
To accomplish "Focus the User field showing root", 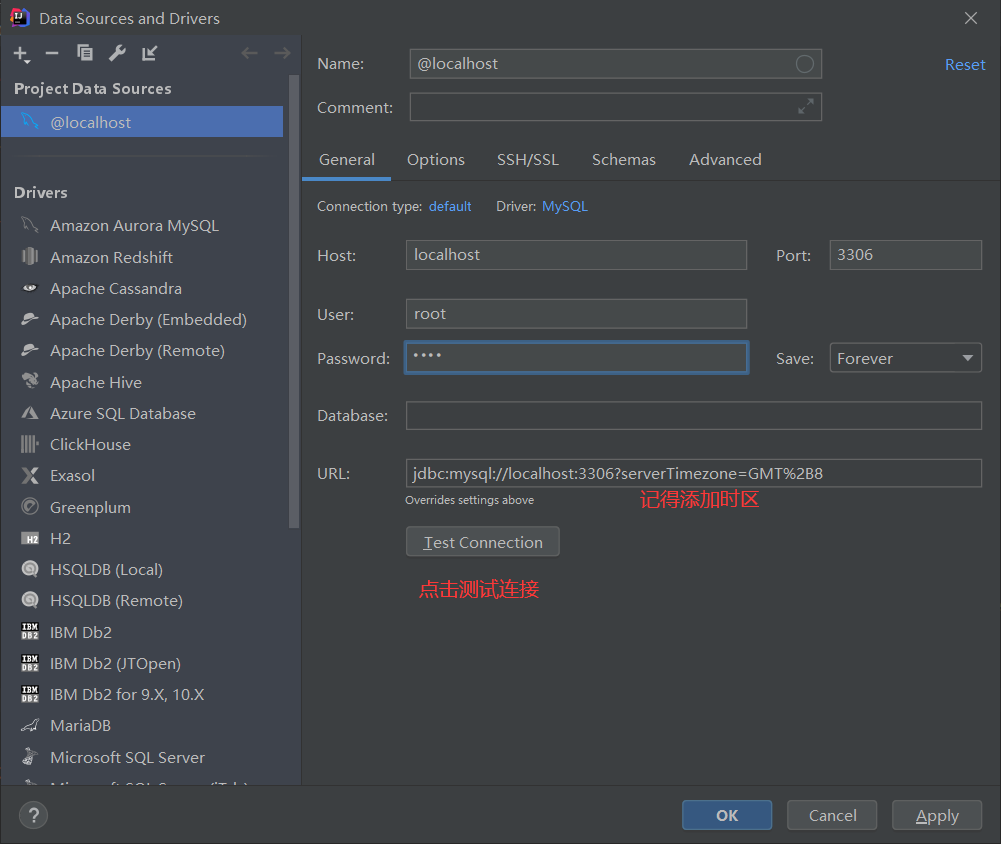I will (576, 313).
